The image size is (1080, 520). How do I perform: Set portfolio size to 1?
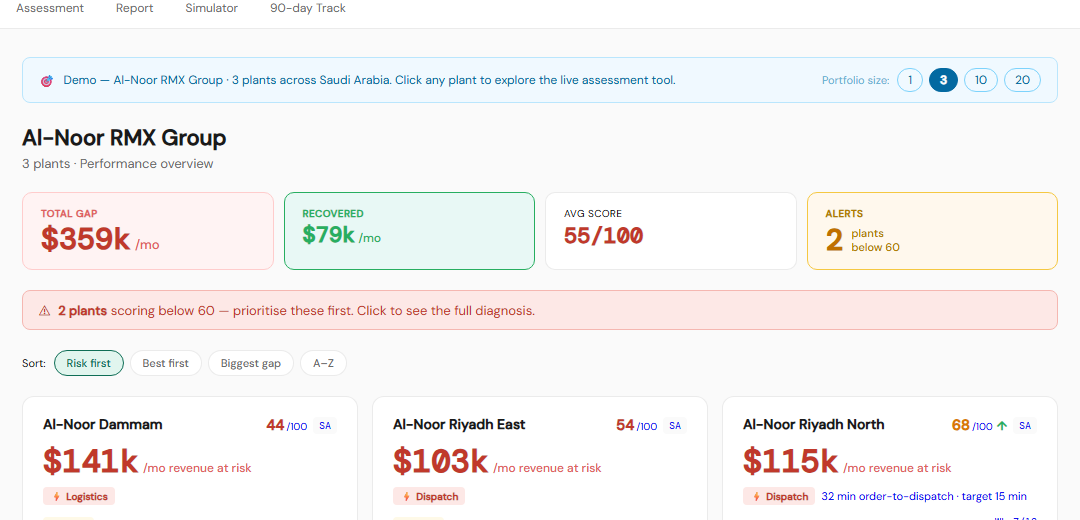[910, 80]
